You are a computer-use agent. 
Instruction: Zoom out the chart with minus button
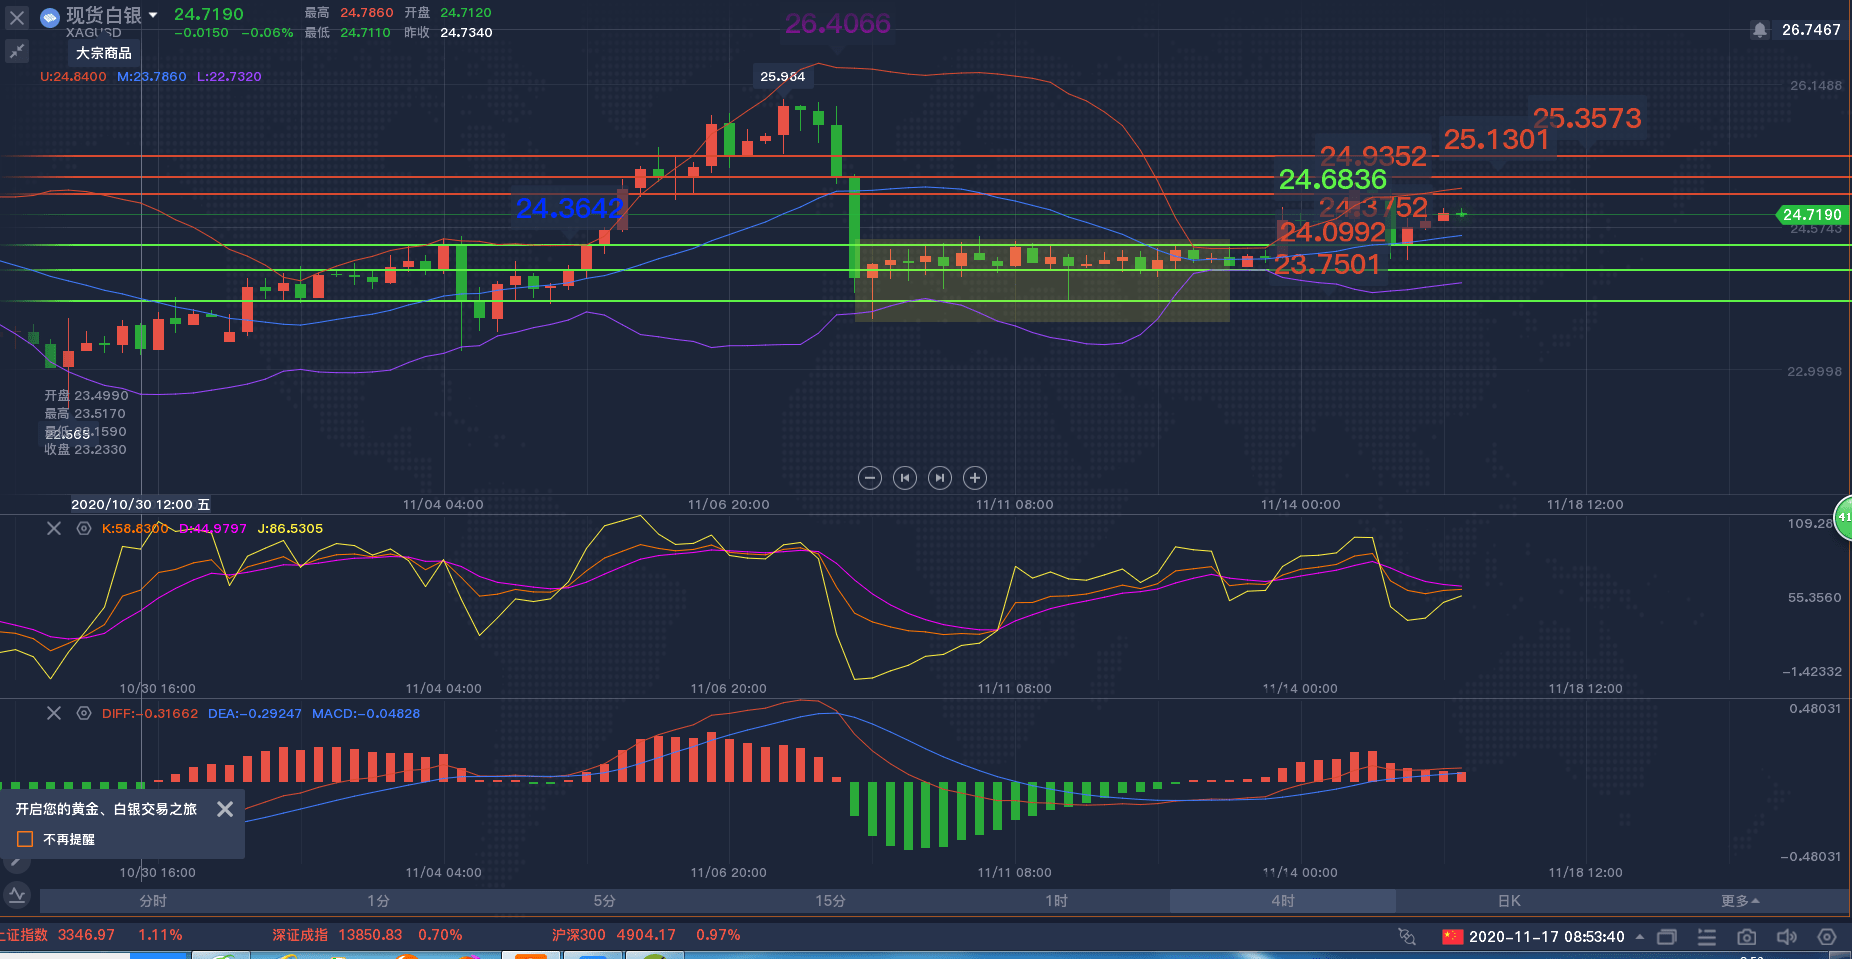pos(870,478)
